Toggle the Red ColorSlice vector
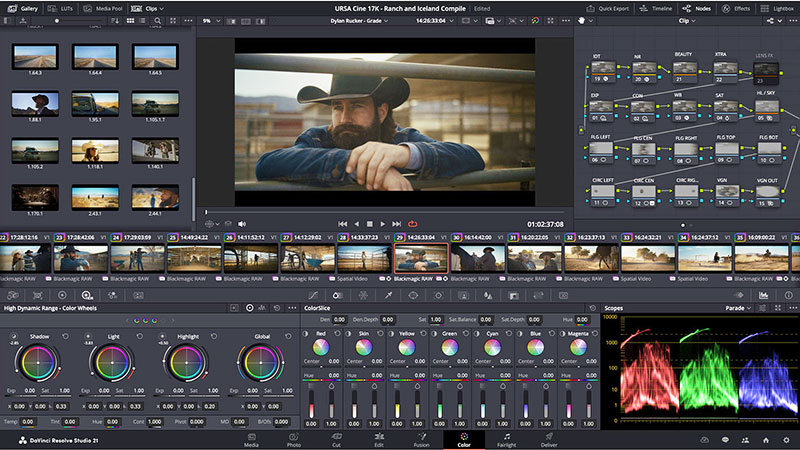This screenshot has width=800, height=450. pos(306,333)
